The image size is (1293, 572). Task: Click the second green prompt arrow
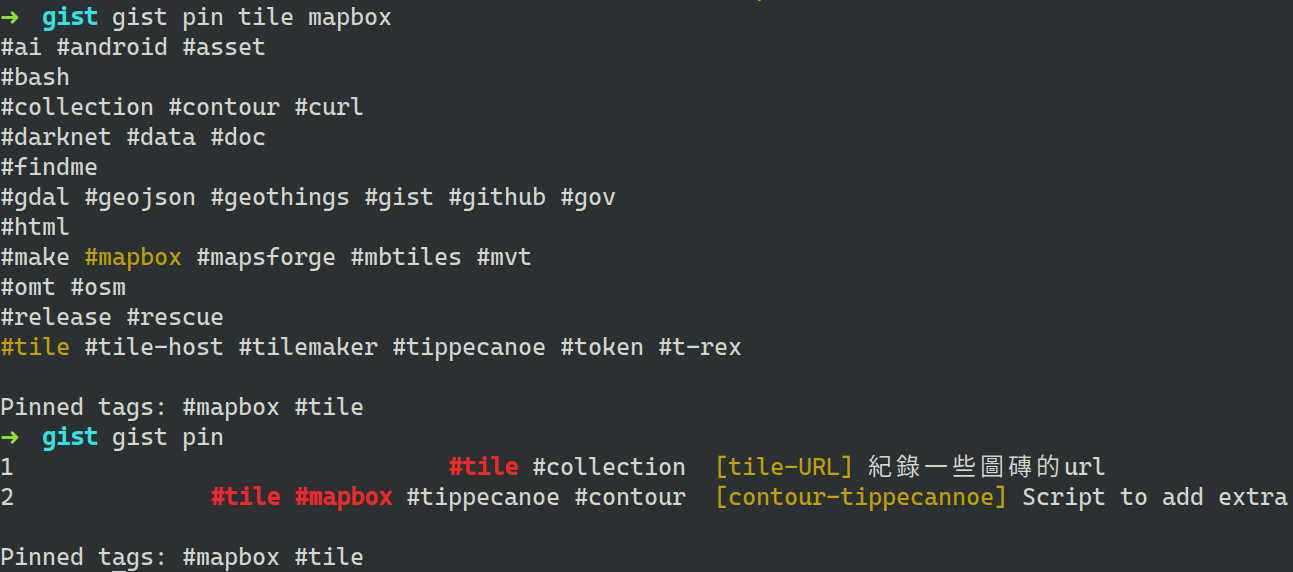9,437
